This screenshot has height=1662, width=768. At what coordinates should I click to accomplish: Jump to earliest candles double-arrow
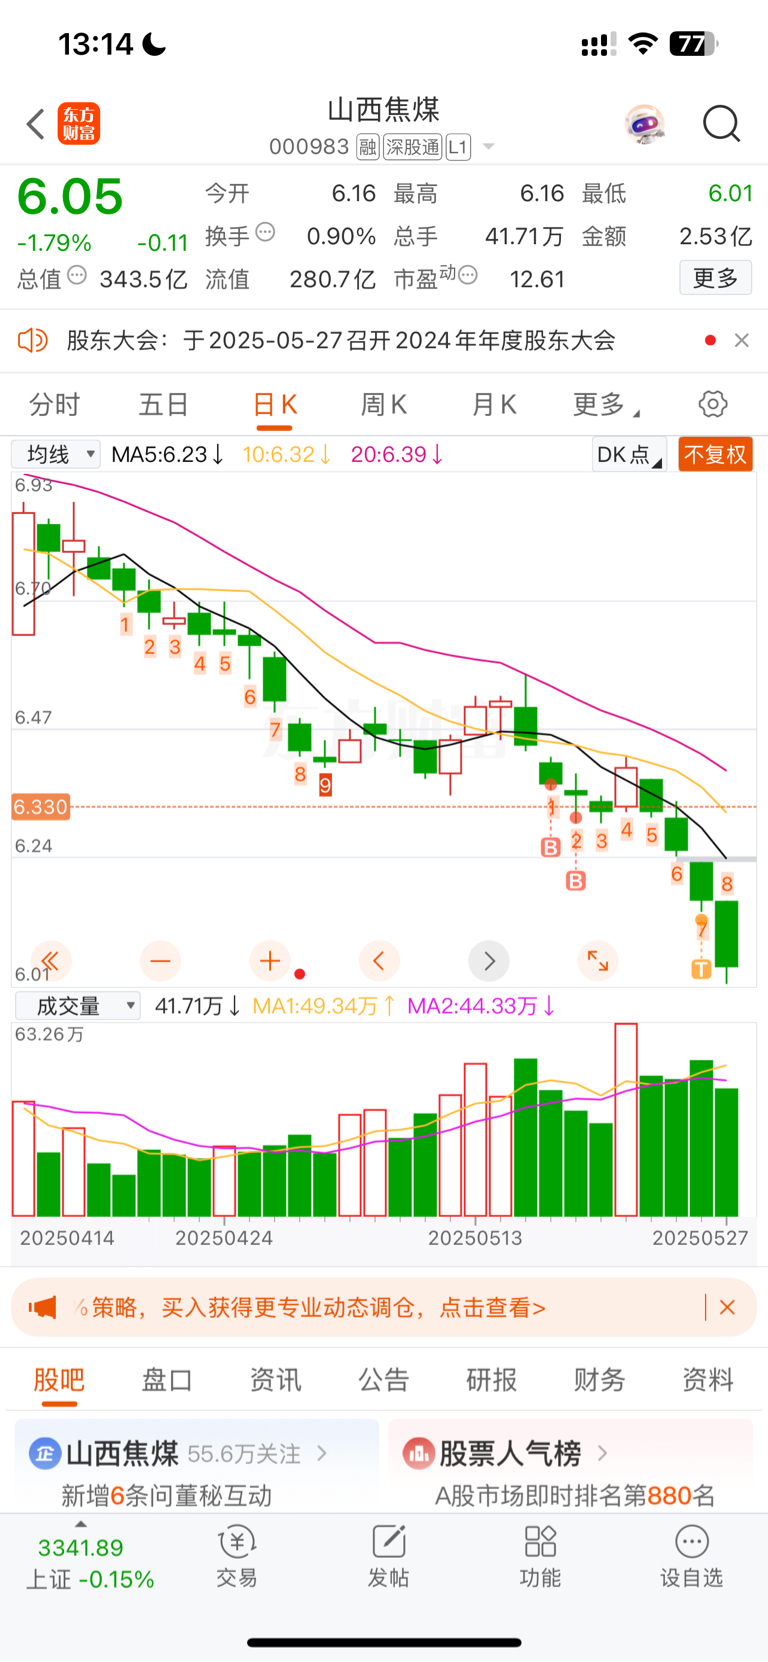click(x=51, y=962)
